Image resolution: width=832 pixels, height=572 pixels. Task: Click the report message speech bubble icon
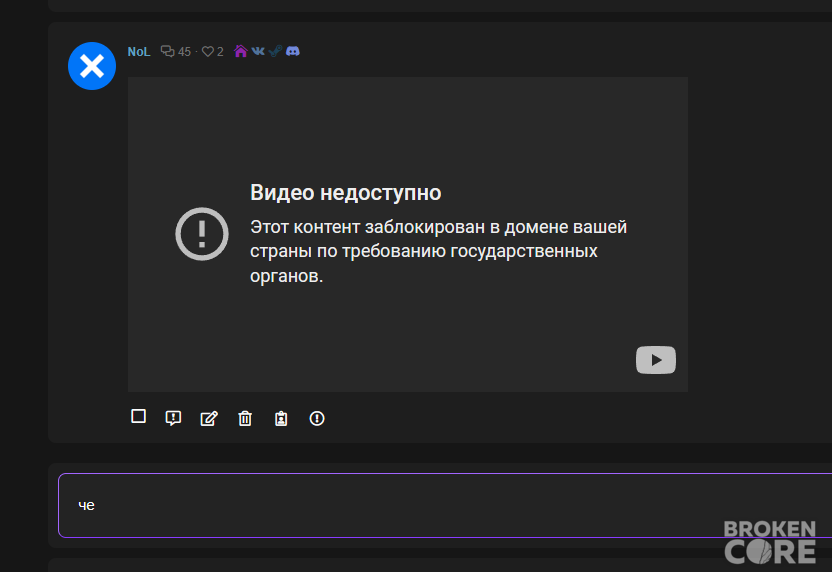pos(173,418)
